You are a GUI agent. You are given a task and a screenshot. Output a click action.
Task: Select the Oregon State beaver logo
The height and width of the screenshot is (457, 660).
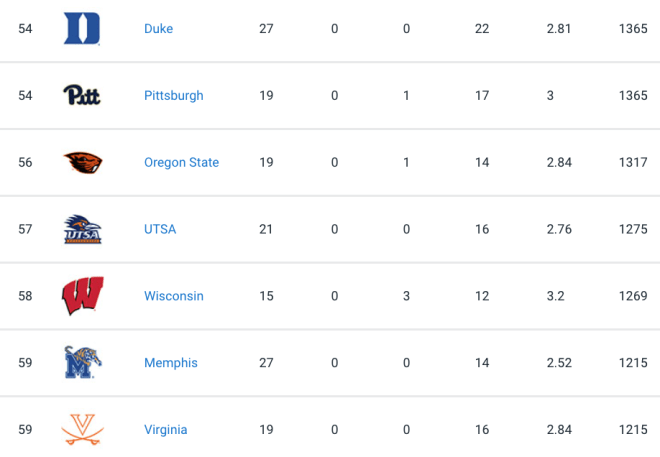tap(83, 162)
